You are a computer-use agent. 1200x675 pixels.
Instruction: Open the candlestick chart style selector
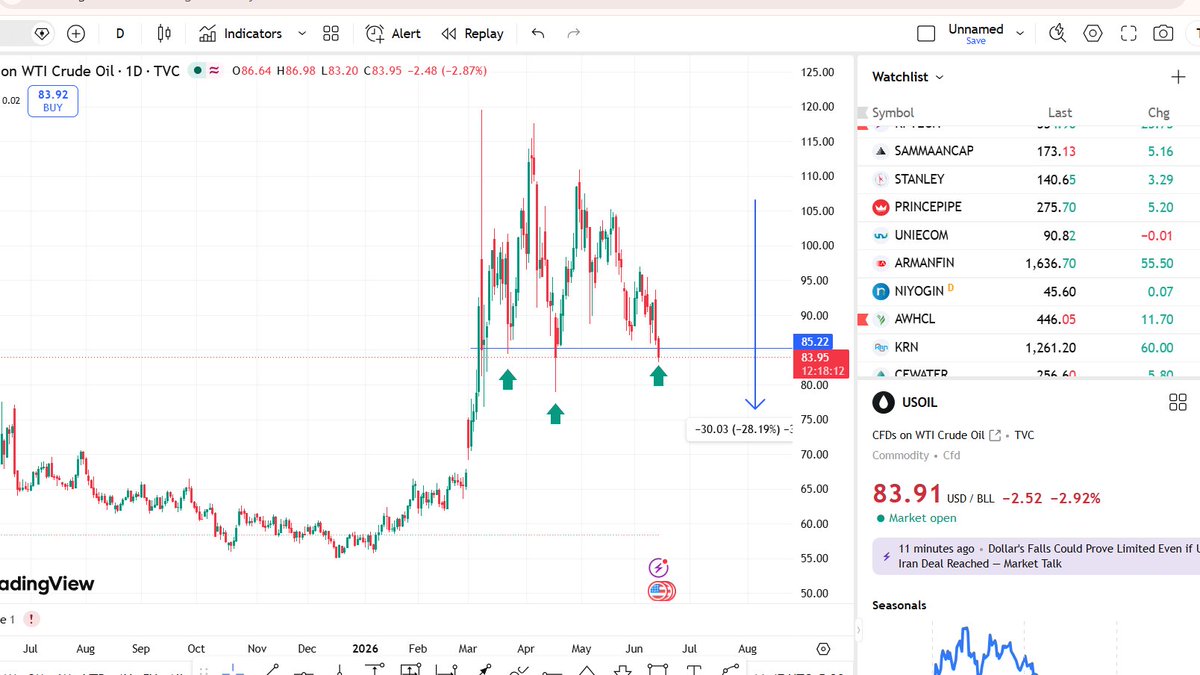tap(164, 33)
